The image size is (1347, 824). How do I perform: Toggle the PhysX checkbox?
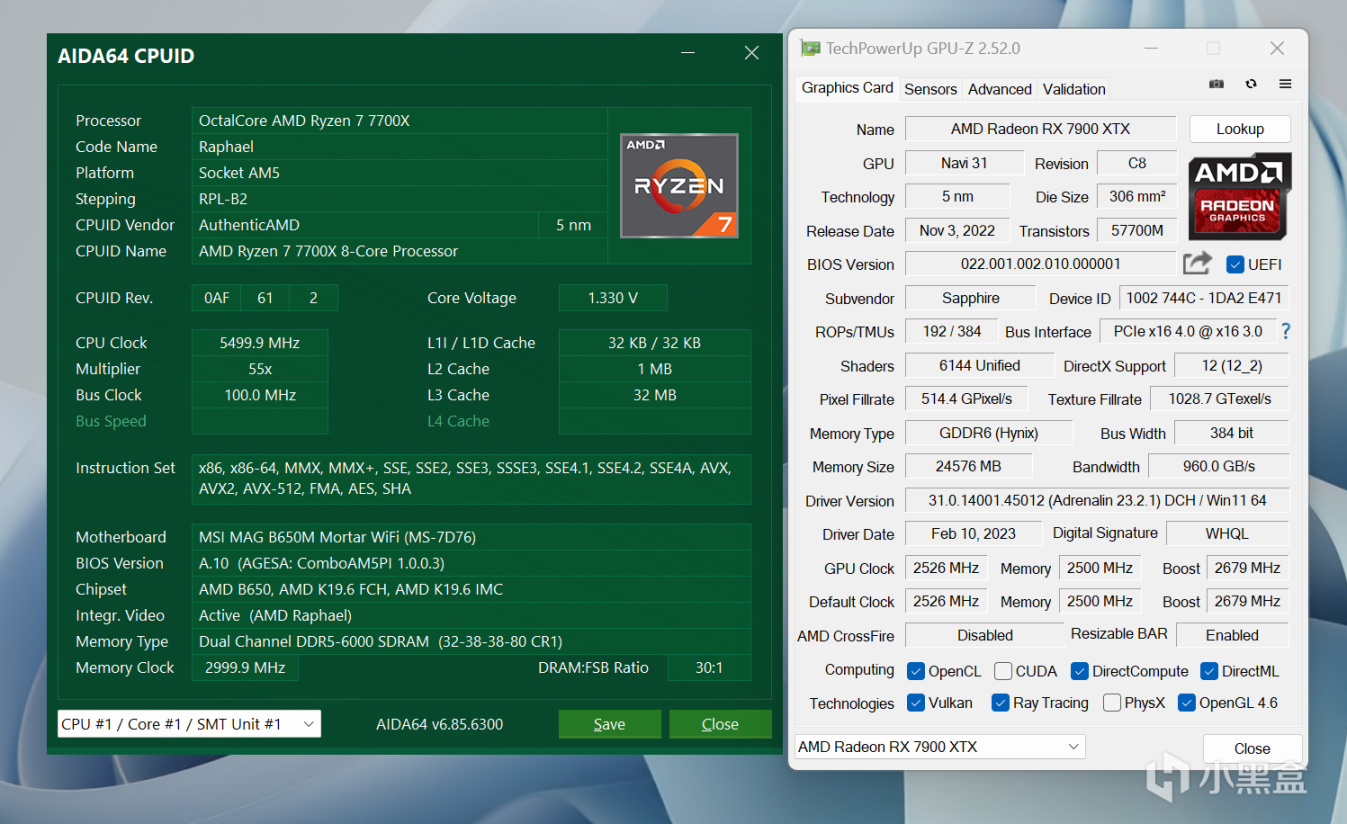(x=1111, y=703)
